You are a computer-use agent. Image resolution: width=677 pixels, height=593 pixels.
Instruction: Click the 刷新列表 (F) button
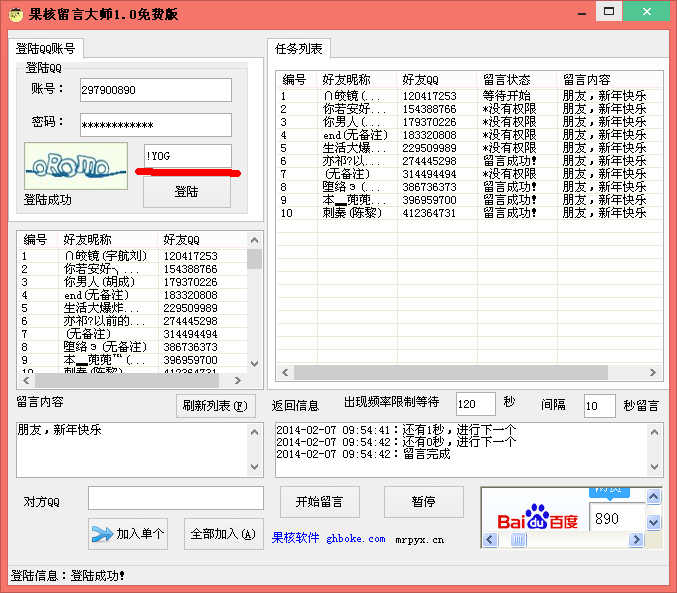click(215, 406)
